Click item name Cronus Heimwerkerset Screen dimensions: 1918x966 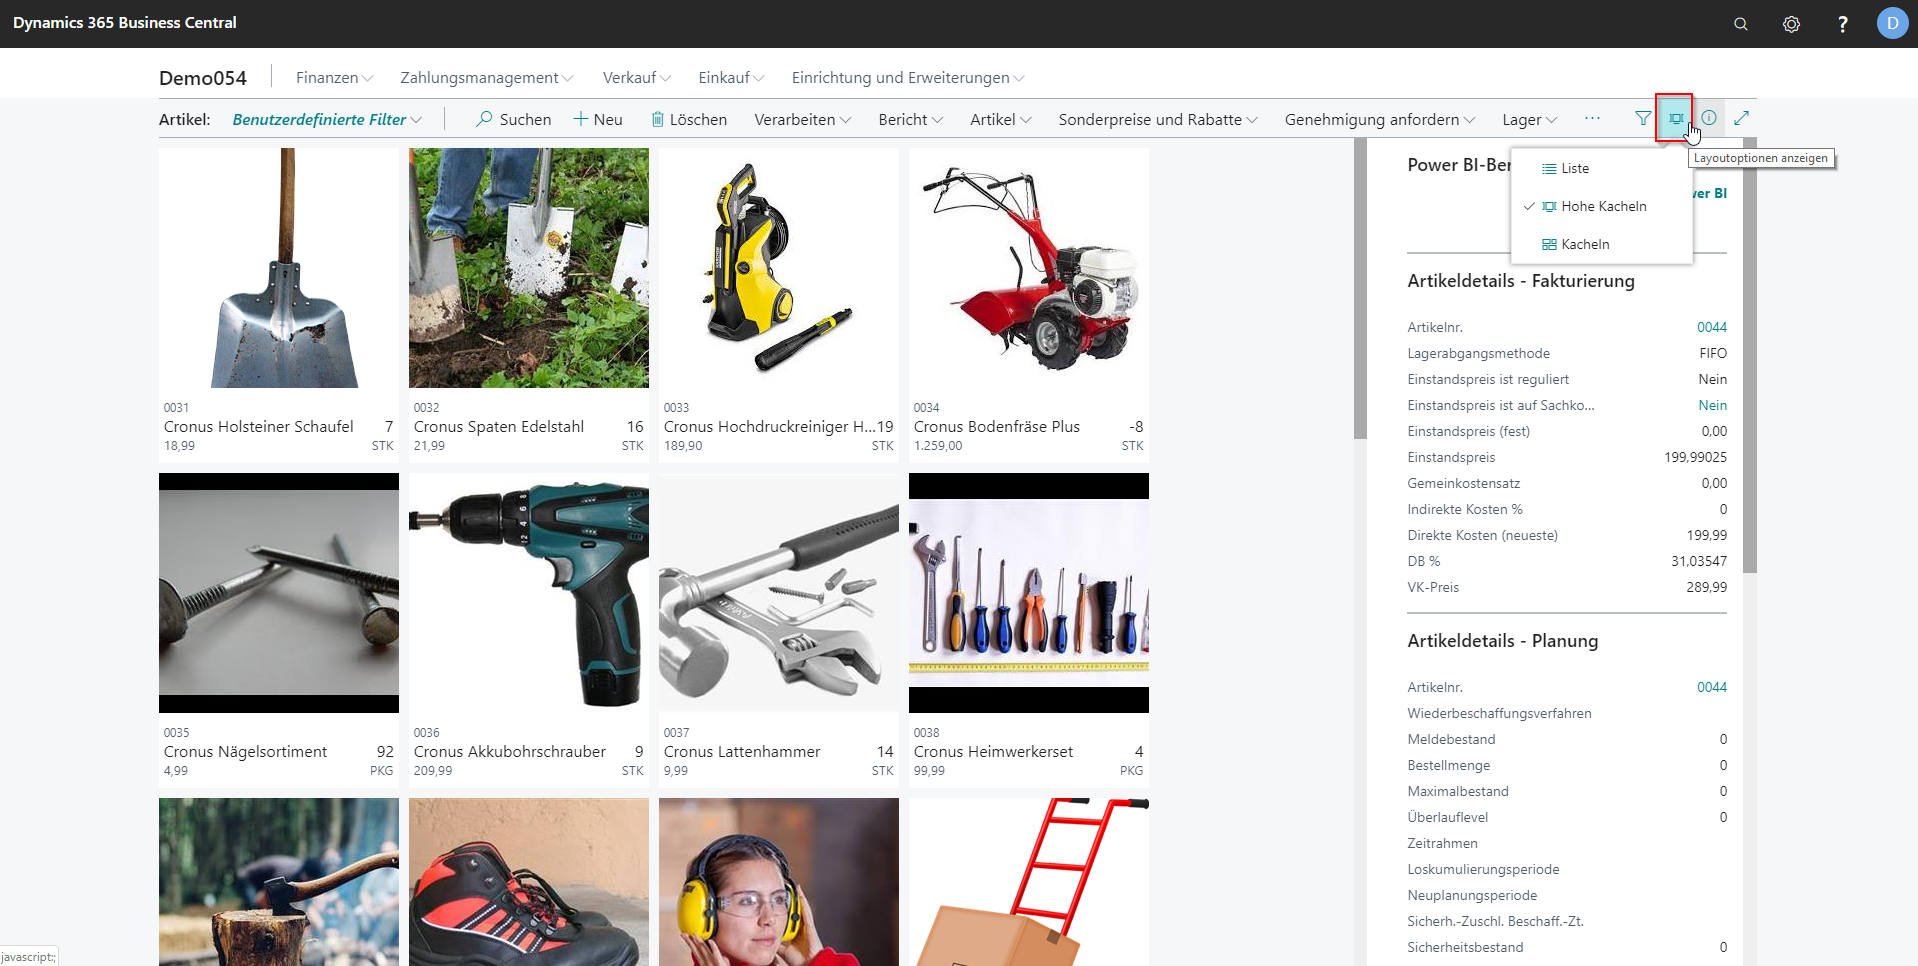click(x=993, y=751)
